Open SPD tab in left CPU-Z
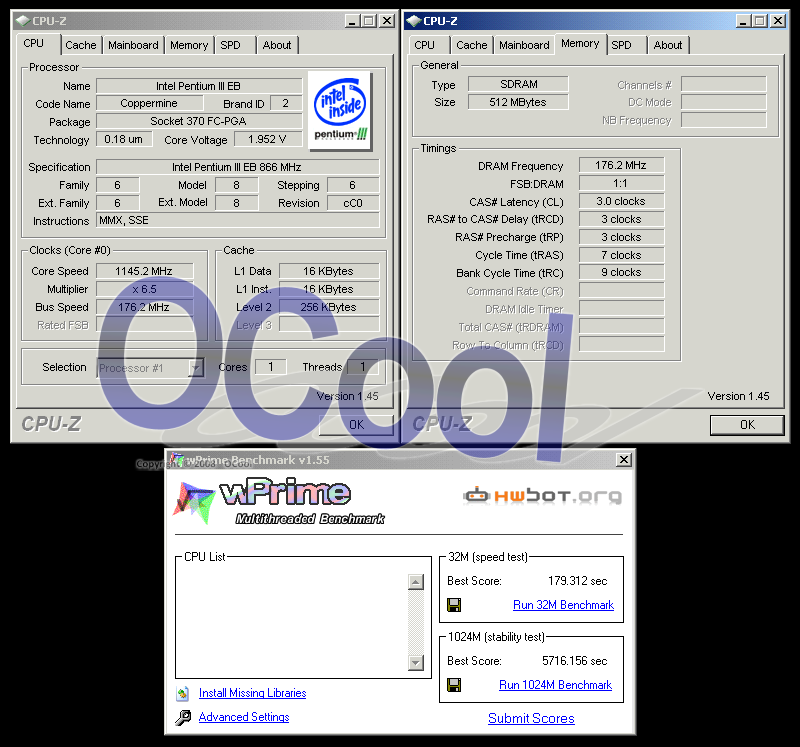This screenshot has width=800, height=747. (x=230, y=45)
